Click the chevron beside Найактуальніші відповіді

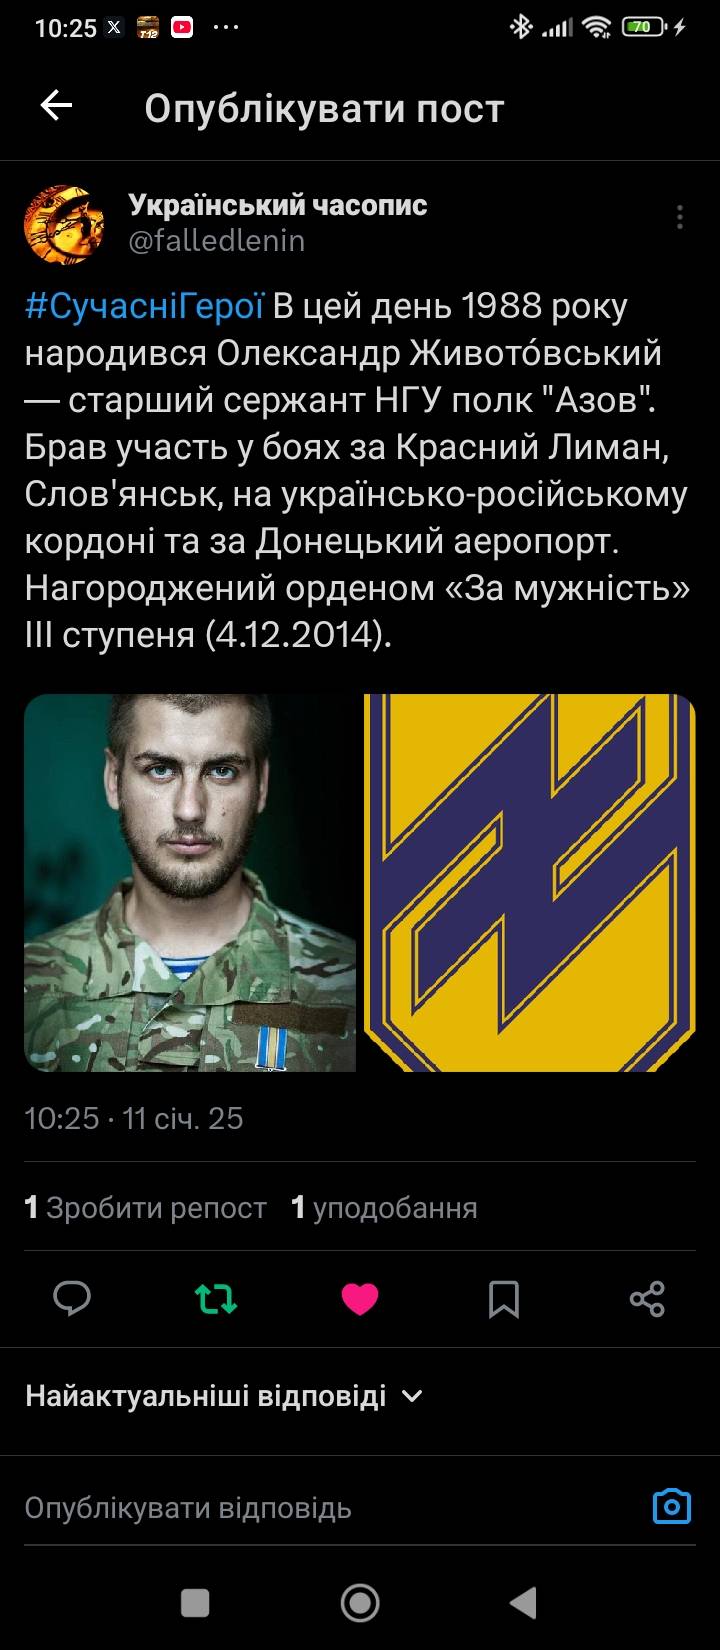click(x=411, y=1396)
